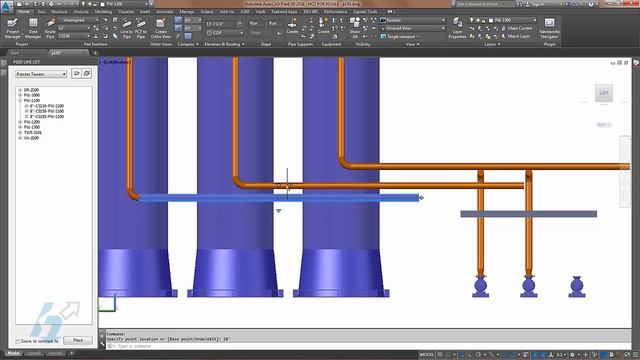Click Create in the Equipment panel
This screenshot has width=640, height=360.
[323, 27]
